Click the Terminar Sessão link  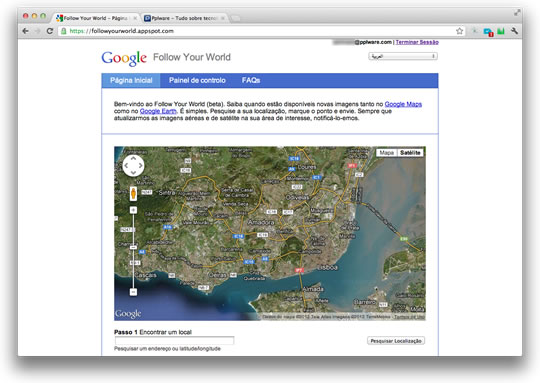[x=417, y=42]
